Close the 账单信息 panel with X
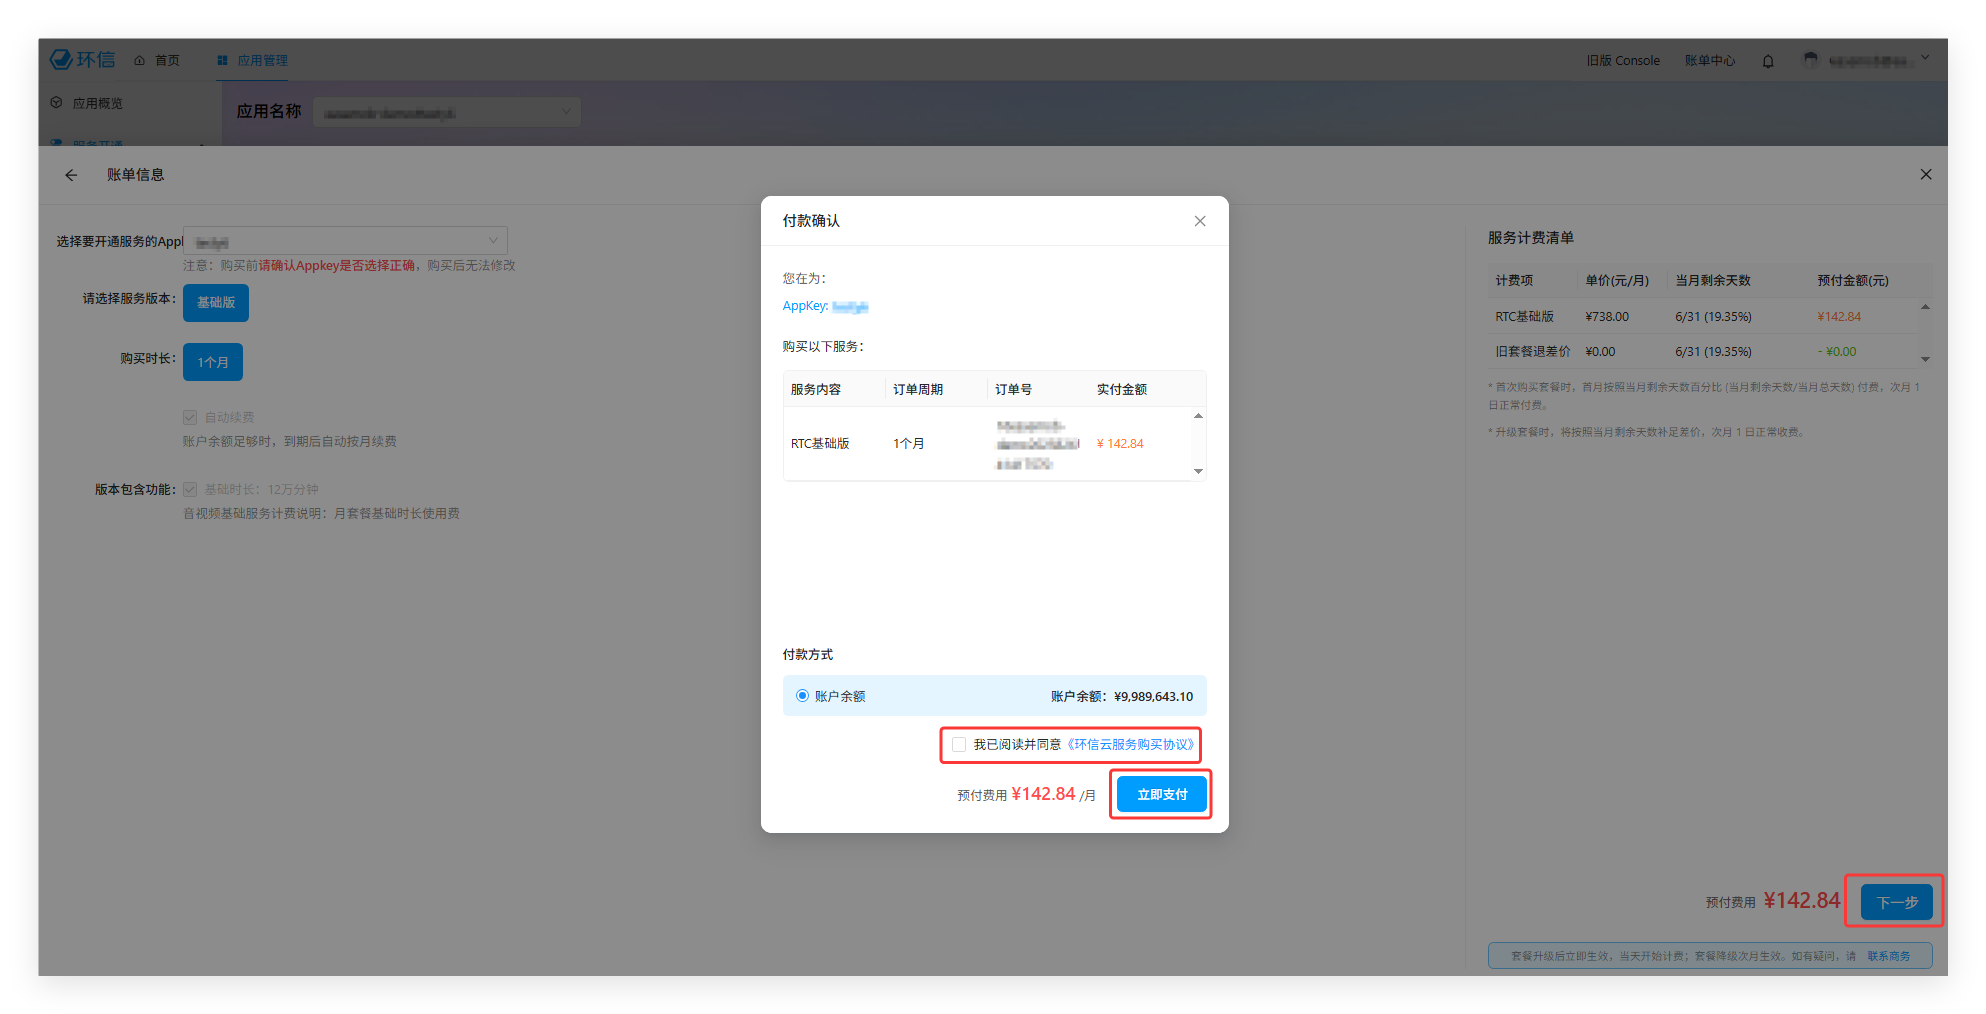 (x=1926, y=175)
